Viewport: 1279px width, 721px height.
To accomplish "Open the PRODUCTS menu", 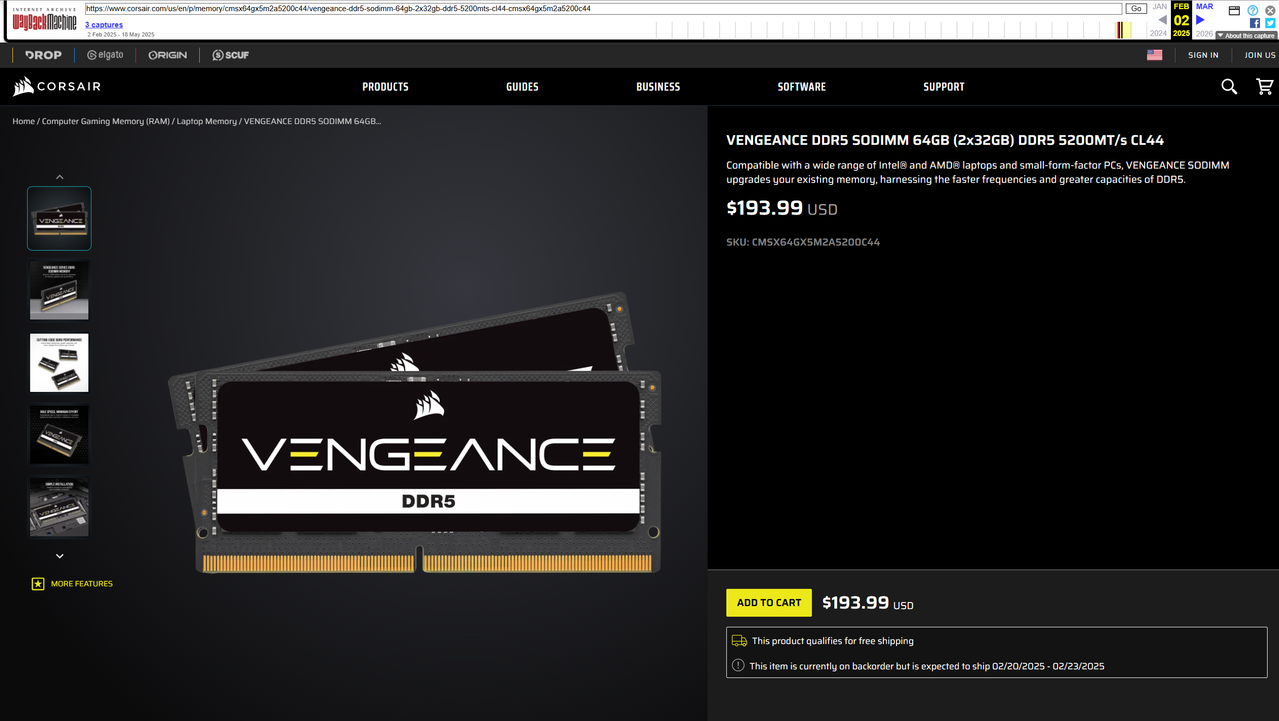I will pos(385,87).
